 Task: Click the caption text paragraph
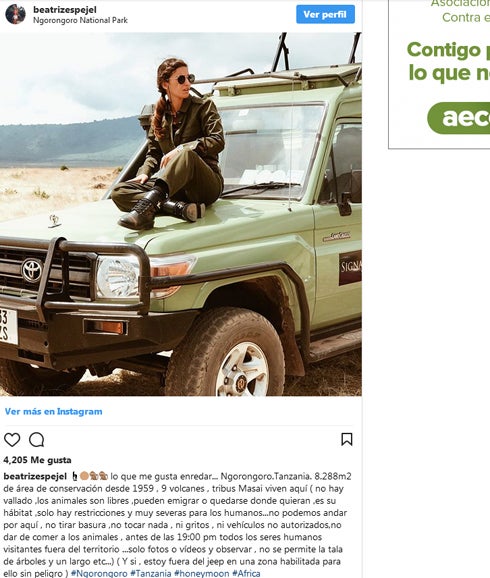pyautogui.click(x=177, y=525)
